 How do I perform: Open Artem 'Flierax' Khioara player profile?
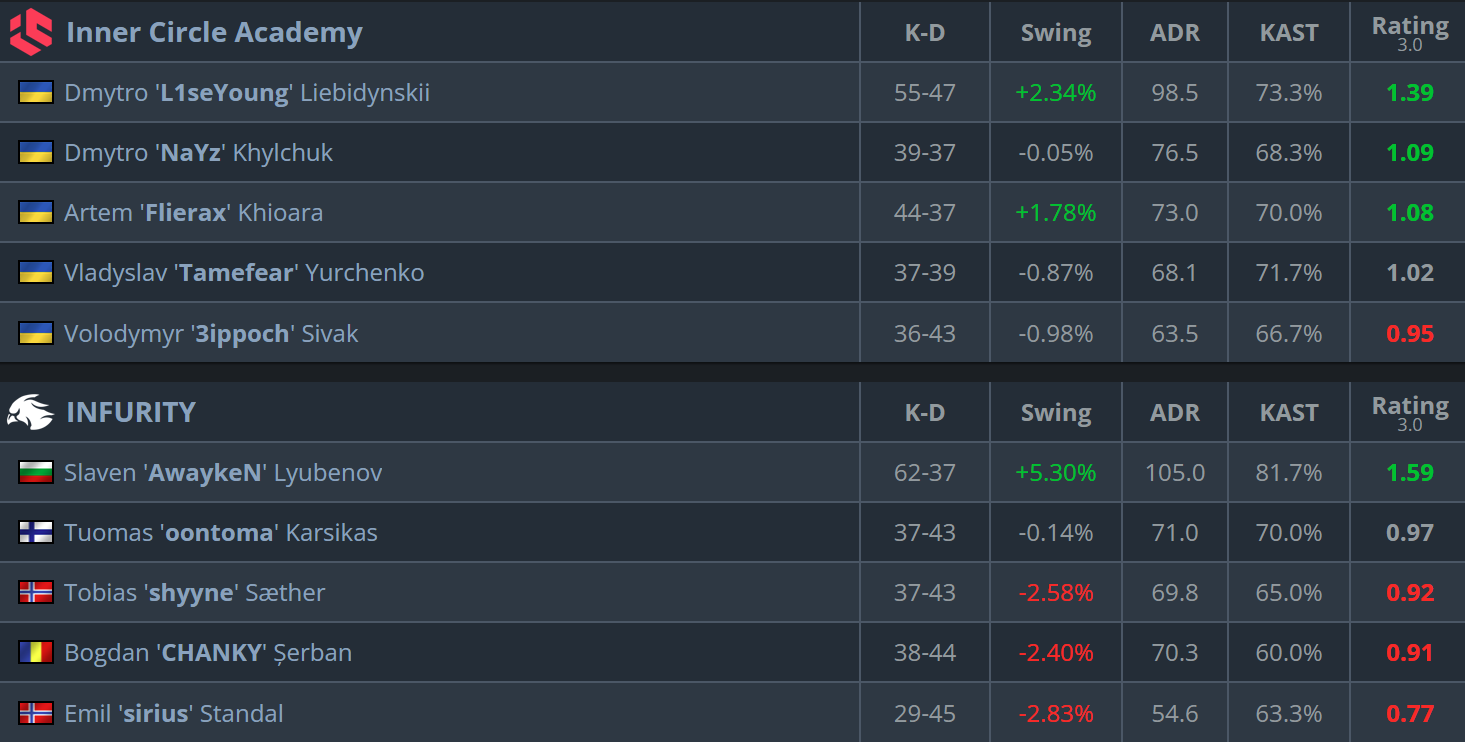point(193,212)
